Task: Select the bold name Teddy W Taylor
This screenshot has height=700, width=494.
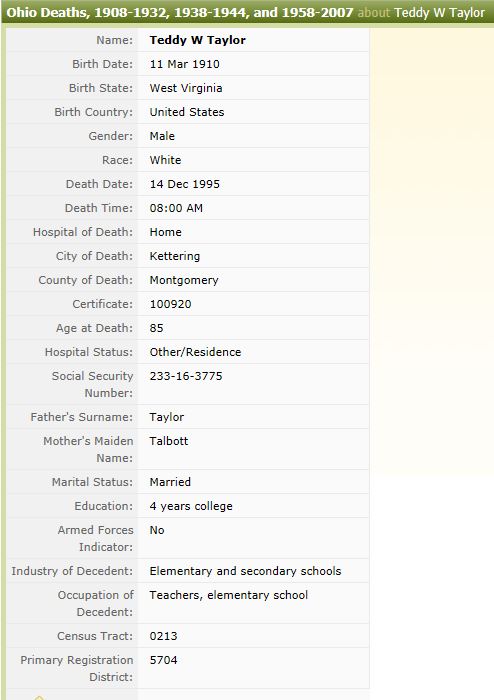Action: pyautogui.click(x=198, y=40)
